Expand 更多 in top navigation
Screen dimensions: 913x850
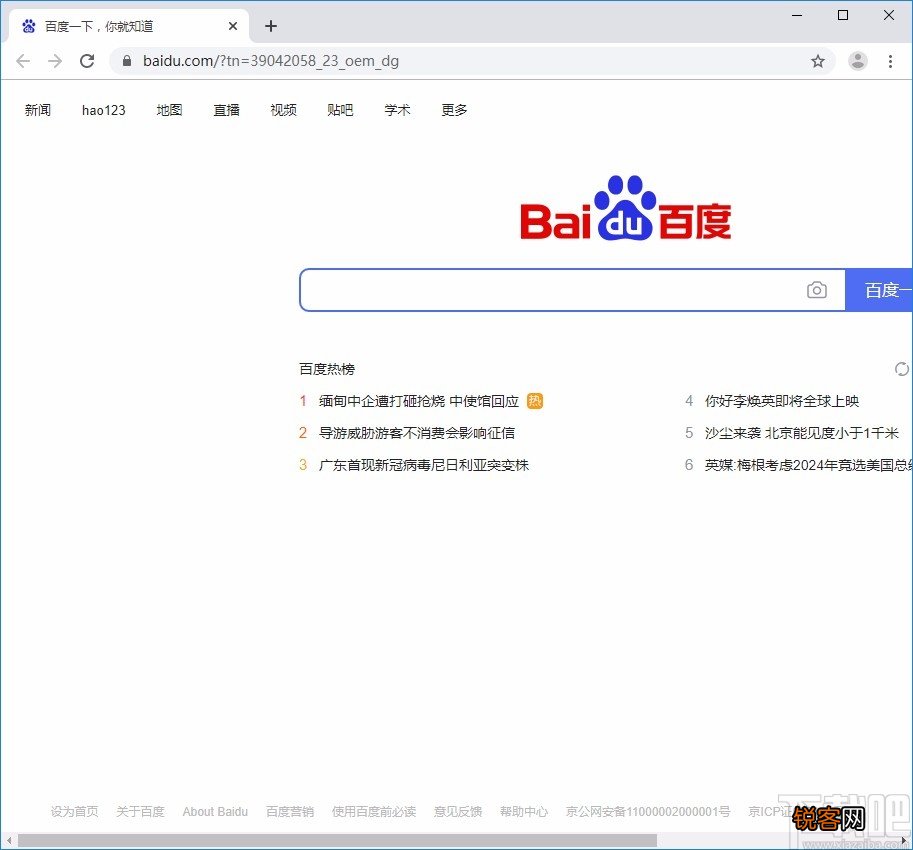[454, 110]
